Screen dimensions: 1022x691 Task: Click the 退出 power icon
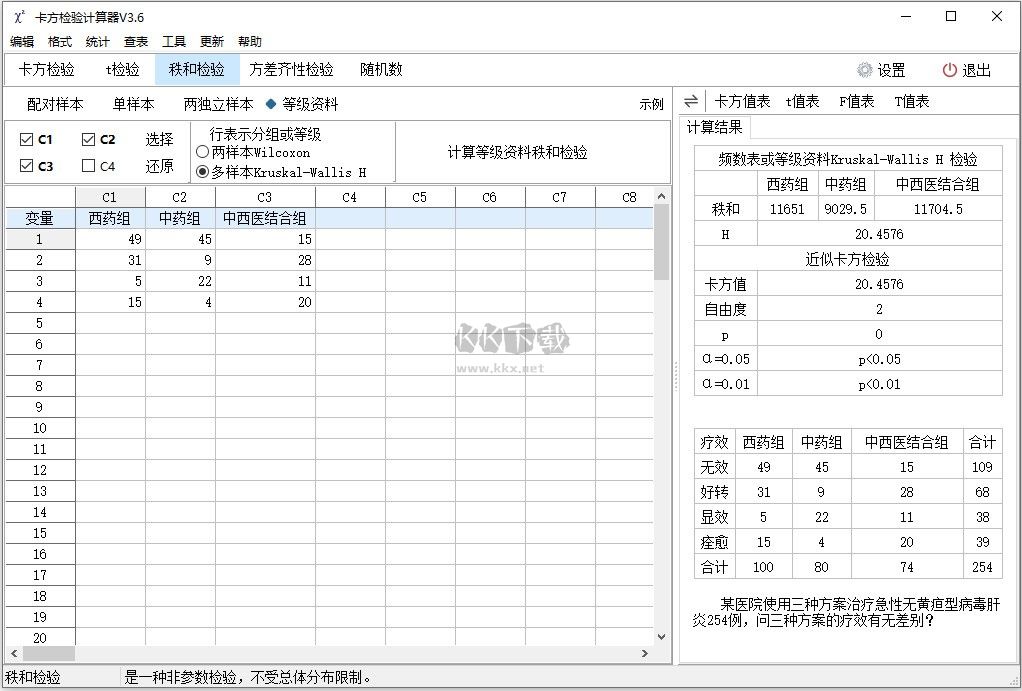pos(950,69)
